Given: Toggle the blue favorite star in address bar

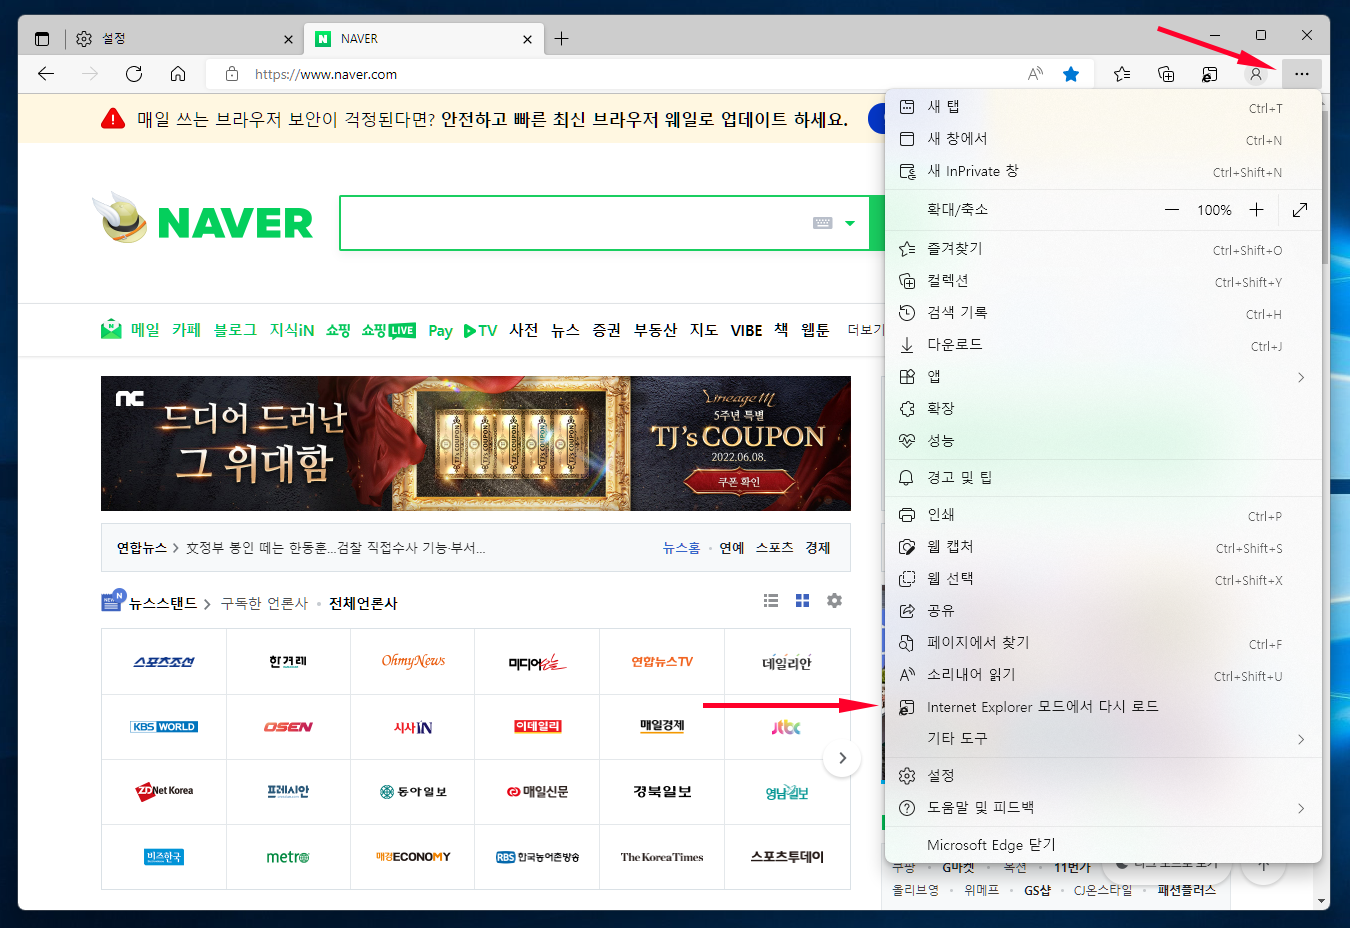Looking at the screenshot, I should [x=1071, y=74].
